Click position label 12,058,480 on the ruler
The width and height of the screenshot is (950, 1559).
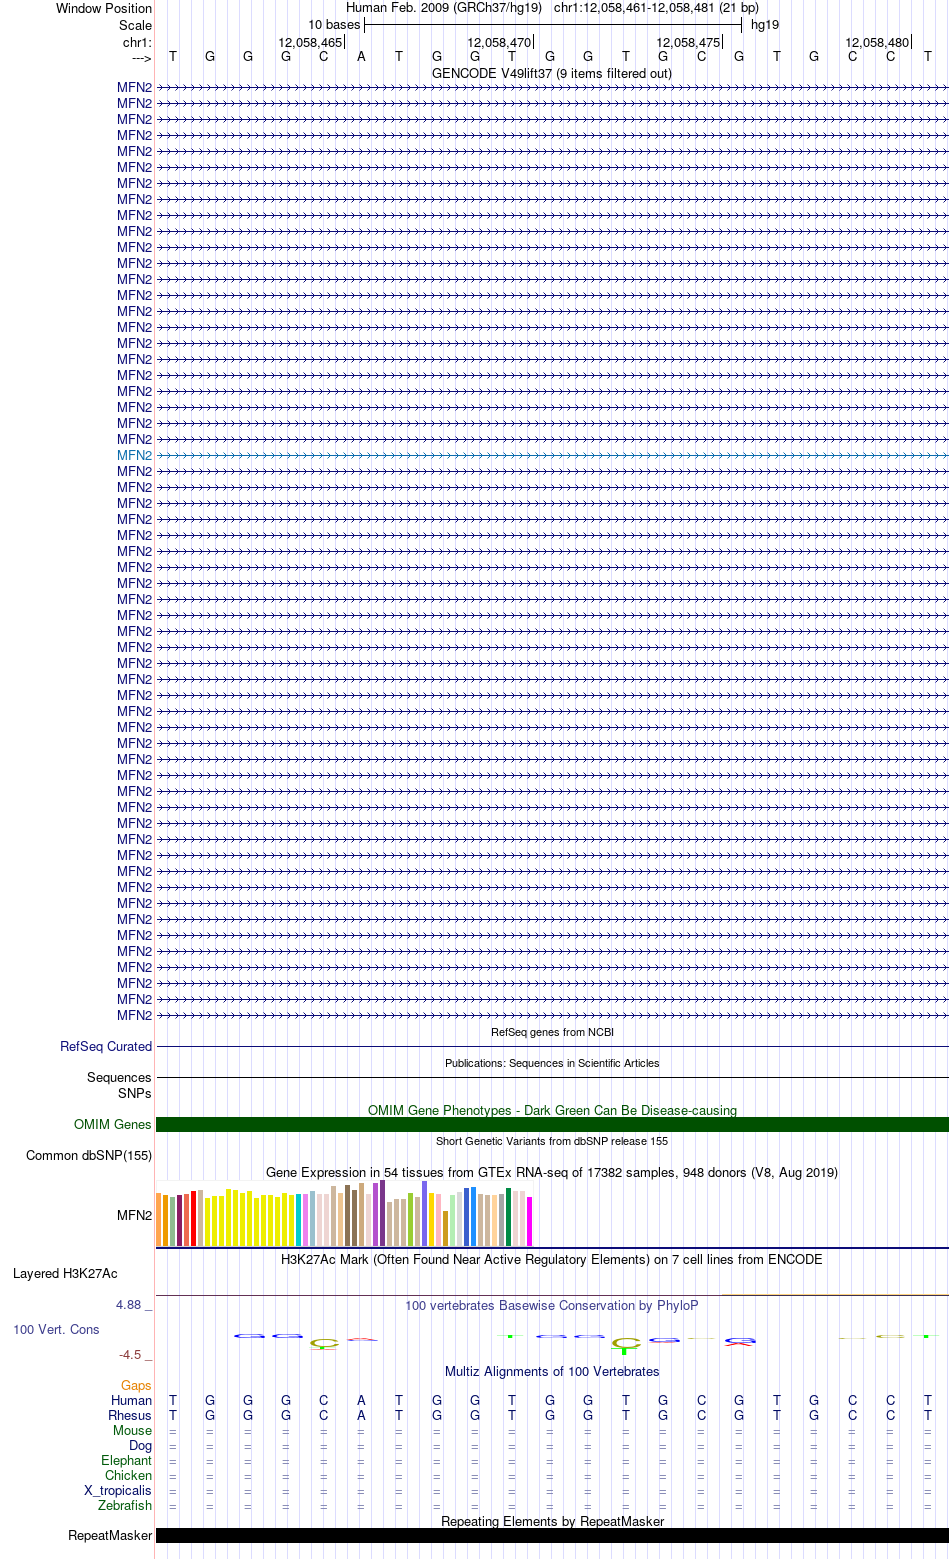click(877, 43)
